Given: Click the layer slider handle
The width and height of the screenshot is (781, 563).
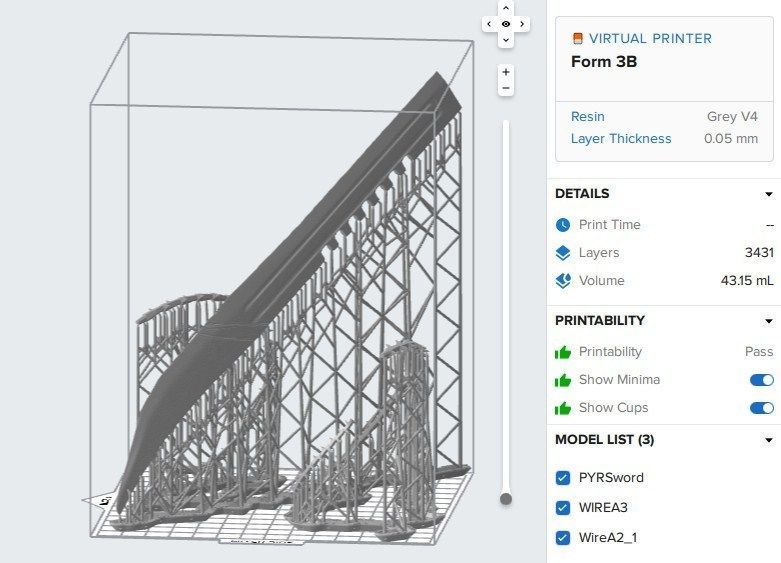Looking at the screenshot, I should pyautogui.click(x=506, y=498).
